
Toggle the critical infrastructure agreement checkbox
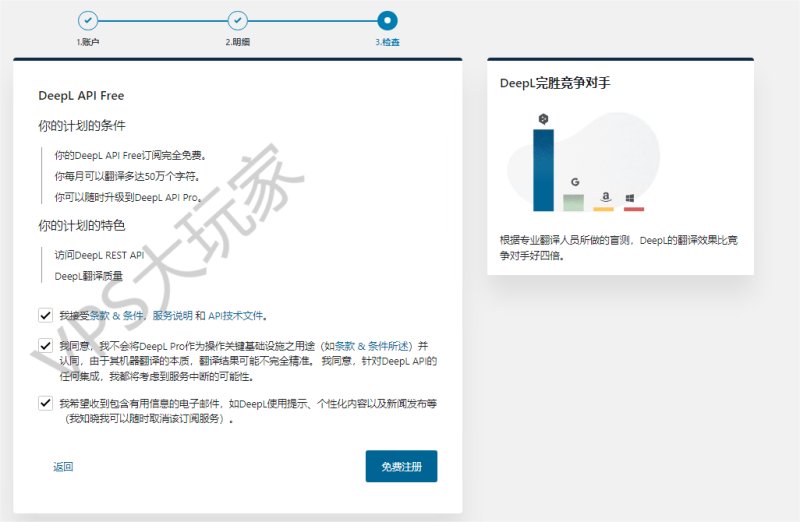pyautogui.click(x=45, y=345)
